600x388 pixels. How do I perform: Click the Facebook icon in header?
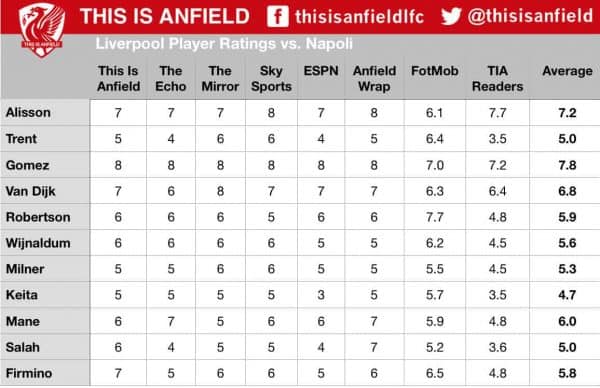click(278, 16)
